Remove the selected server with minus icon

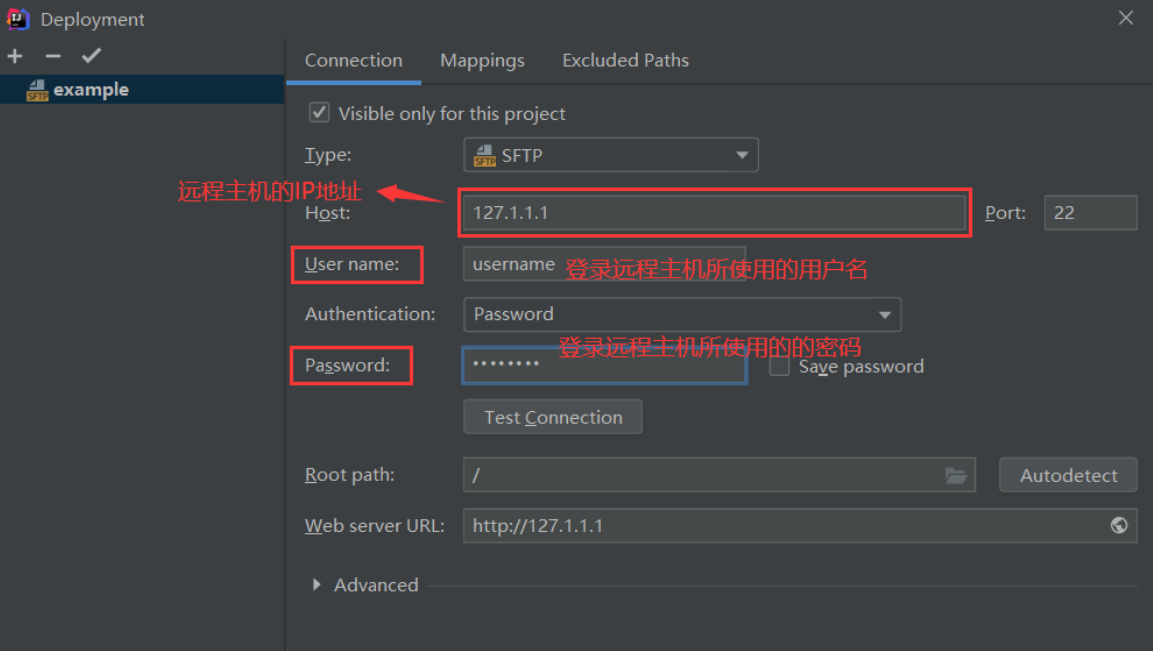(53, 56)
